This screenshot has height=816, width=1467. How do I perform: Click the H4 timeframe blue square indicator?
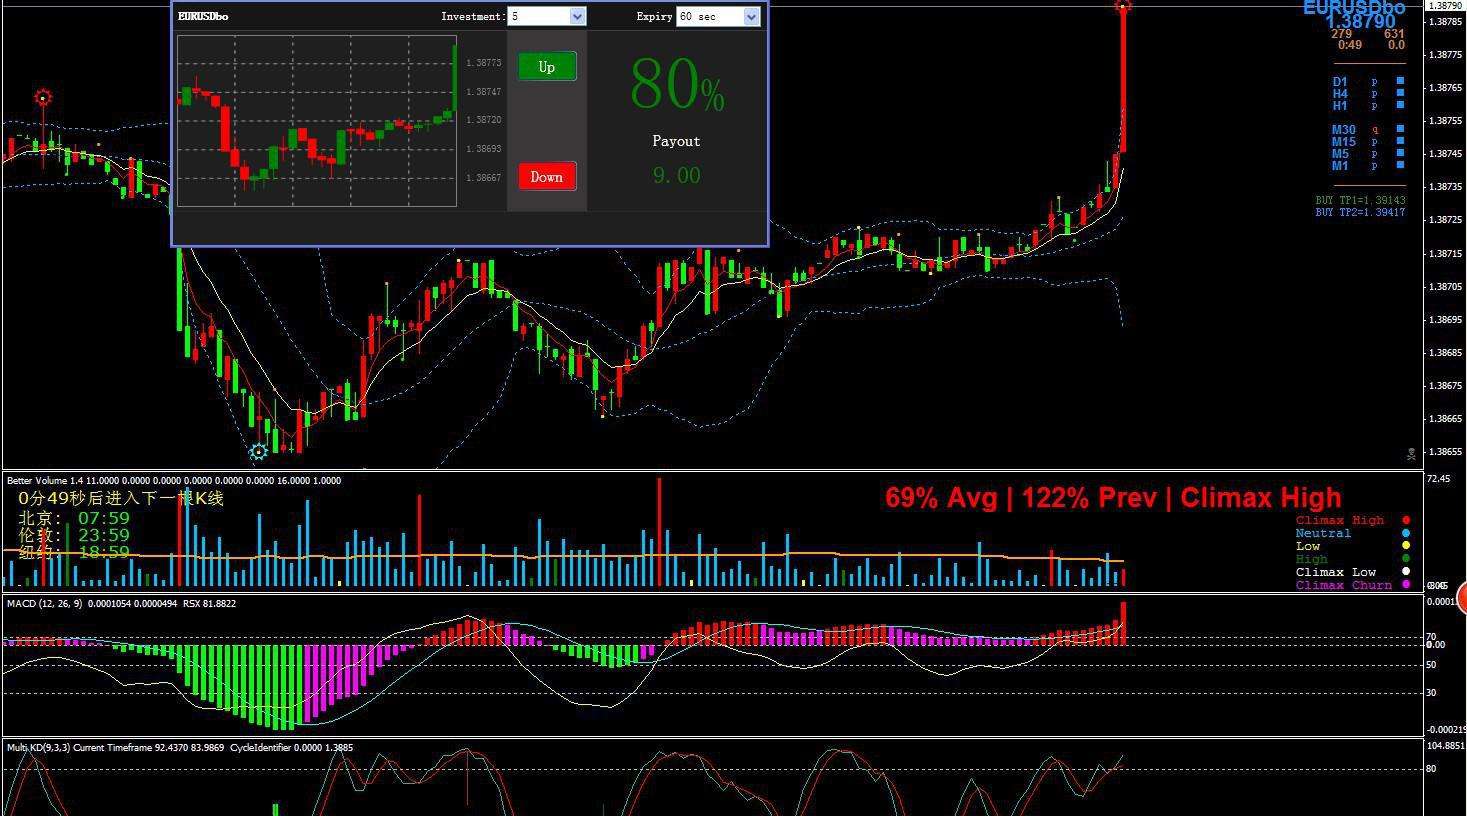(1401, 93)
